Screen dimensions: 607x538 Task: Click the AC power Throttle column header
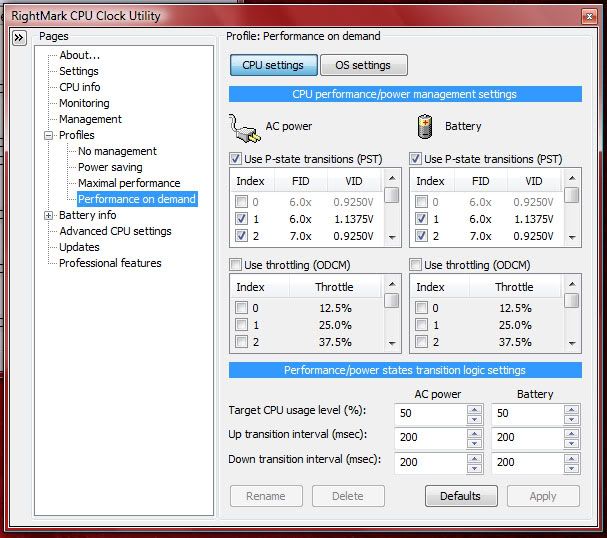coord(335,287)
